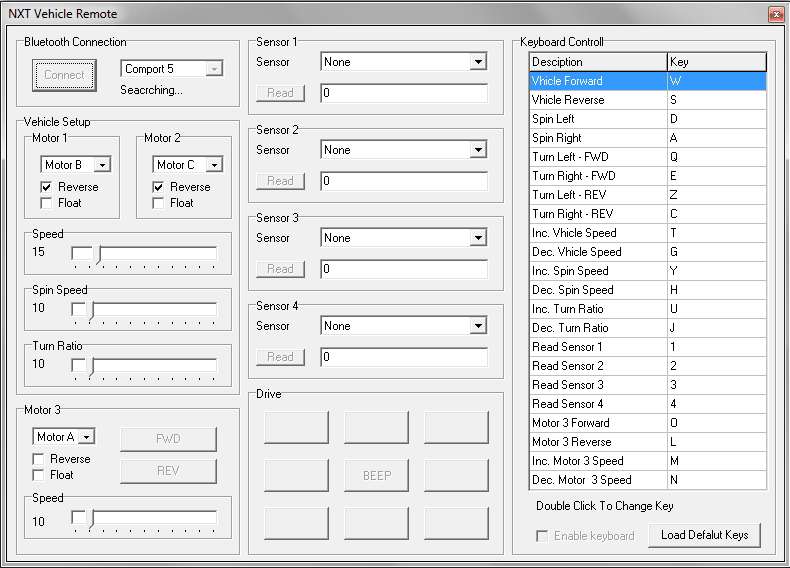790x568 pixels.
Task: Select the Dec. Turn Ratio row
Action: point(648,328)
